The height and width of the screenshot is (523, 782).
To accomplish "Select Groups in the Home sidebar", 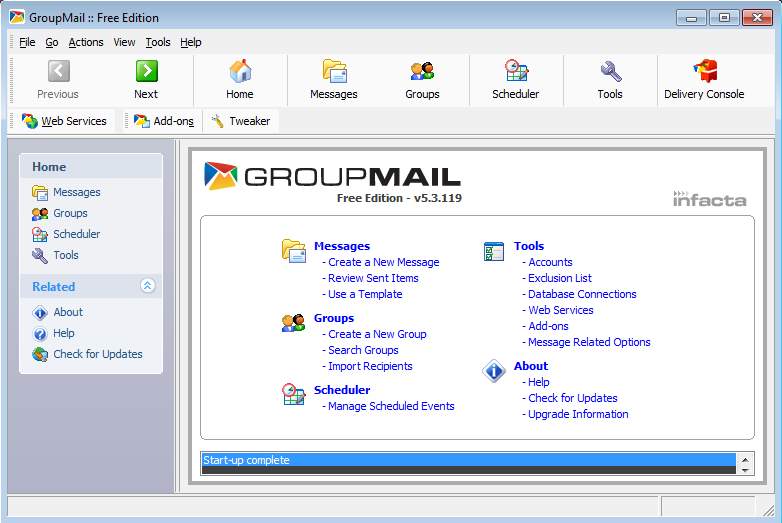I will [60, 213].
